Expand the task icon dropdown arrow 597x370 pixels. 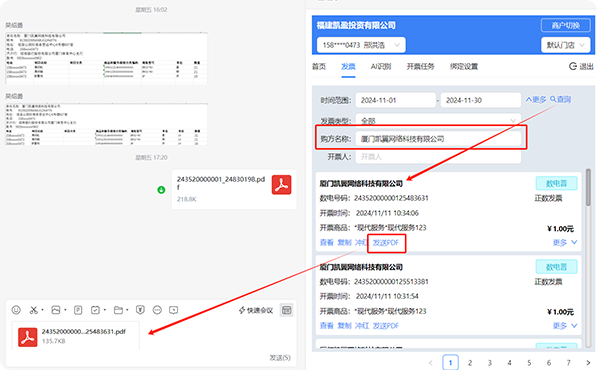tap(105, 310)
